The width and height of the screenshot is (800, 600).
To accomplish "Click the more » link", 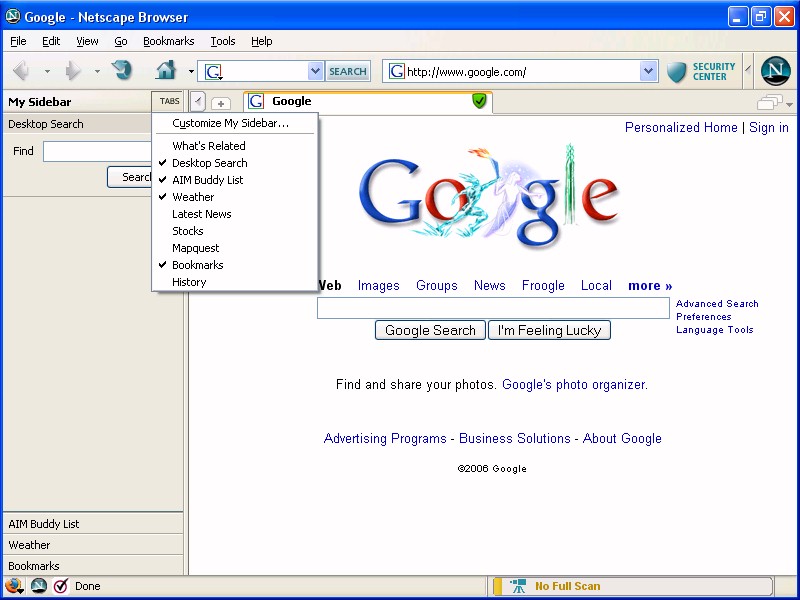I will (x=650, y=286).
